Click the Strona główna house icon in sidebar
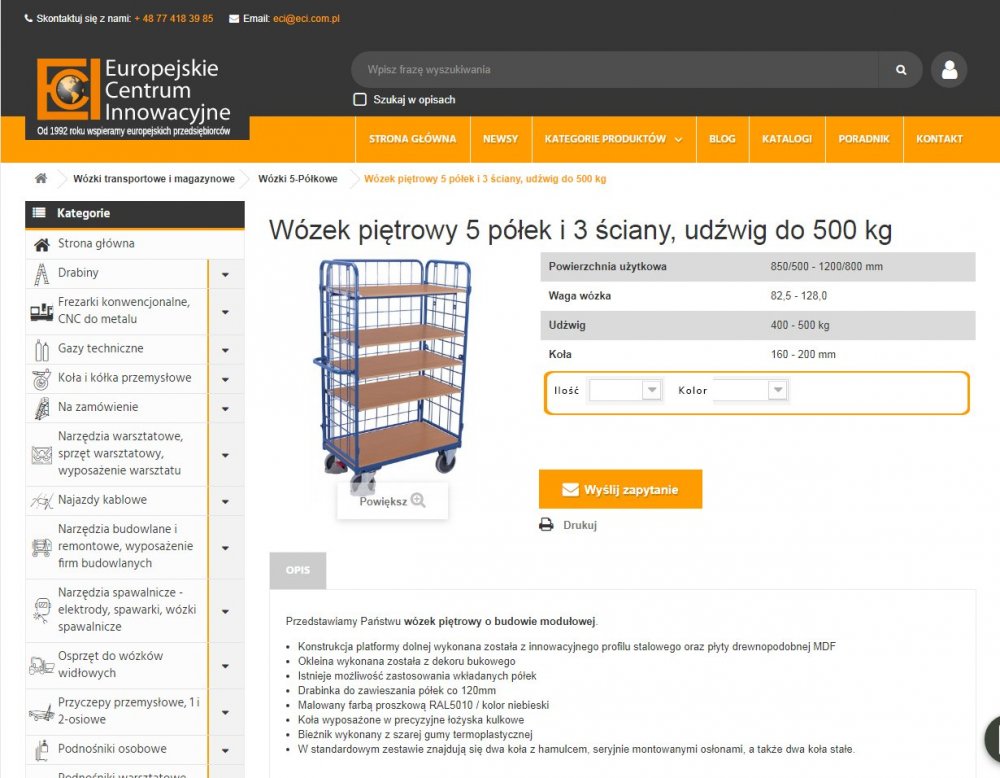 pos(41,244)
